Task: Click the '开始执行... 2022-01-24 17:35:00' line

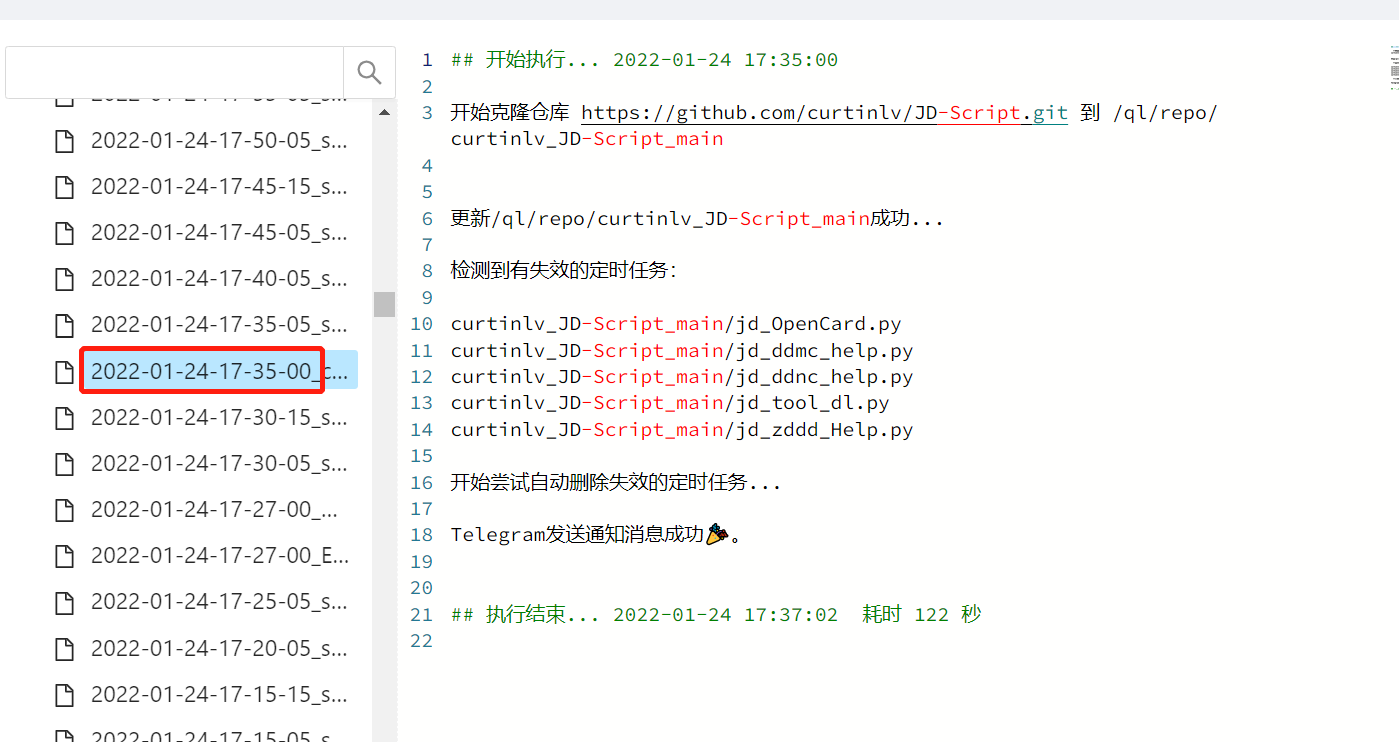Action: (644, 60)
